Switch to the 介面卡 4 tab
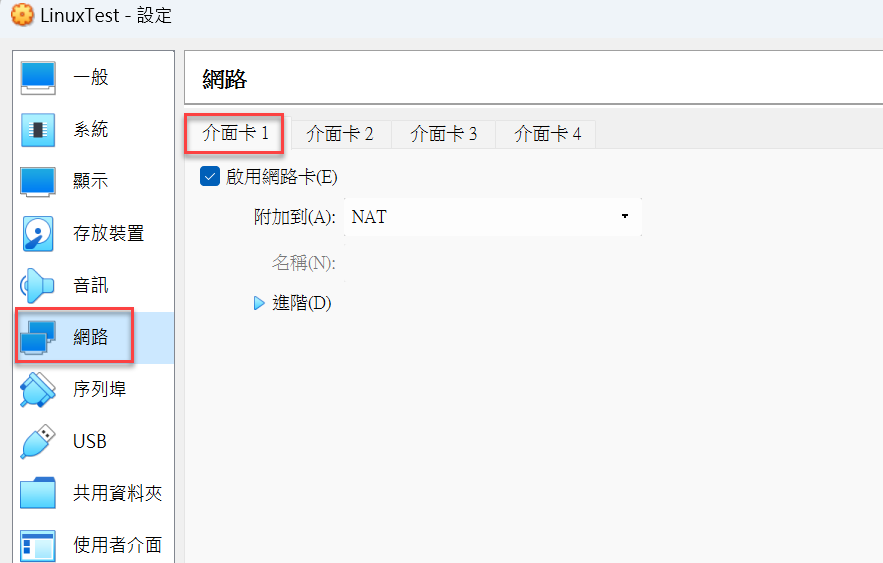This screenshot has width=883, height=563. coord(547,134)
